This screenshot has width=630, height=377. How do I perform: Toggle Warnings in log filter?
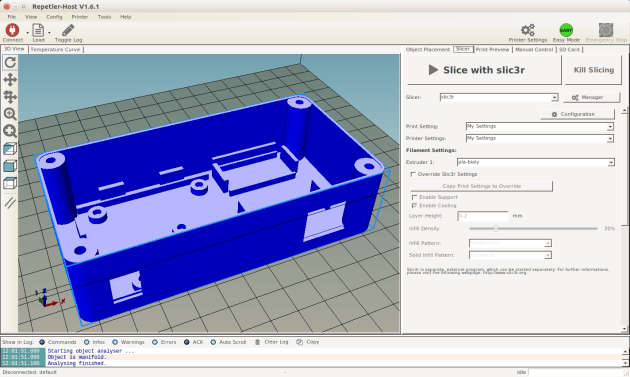128,342
